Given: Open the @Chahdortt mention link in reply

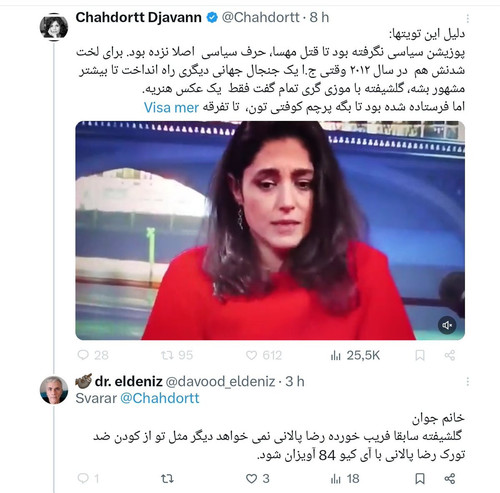Looking at the screenshot, I should point(160,398).
